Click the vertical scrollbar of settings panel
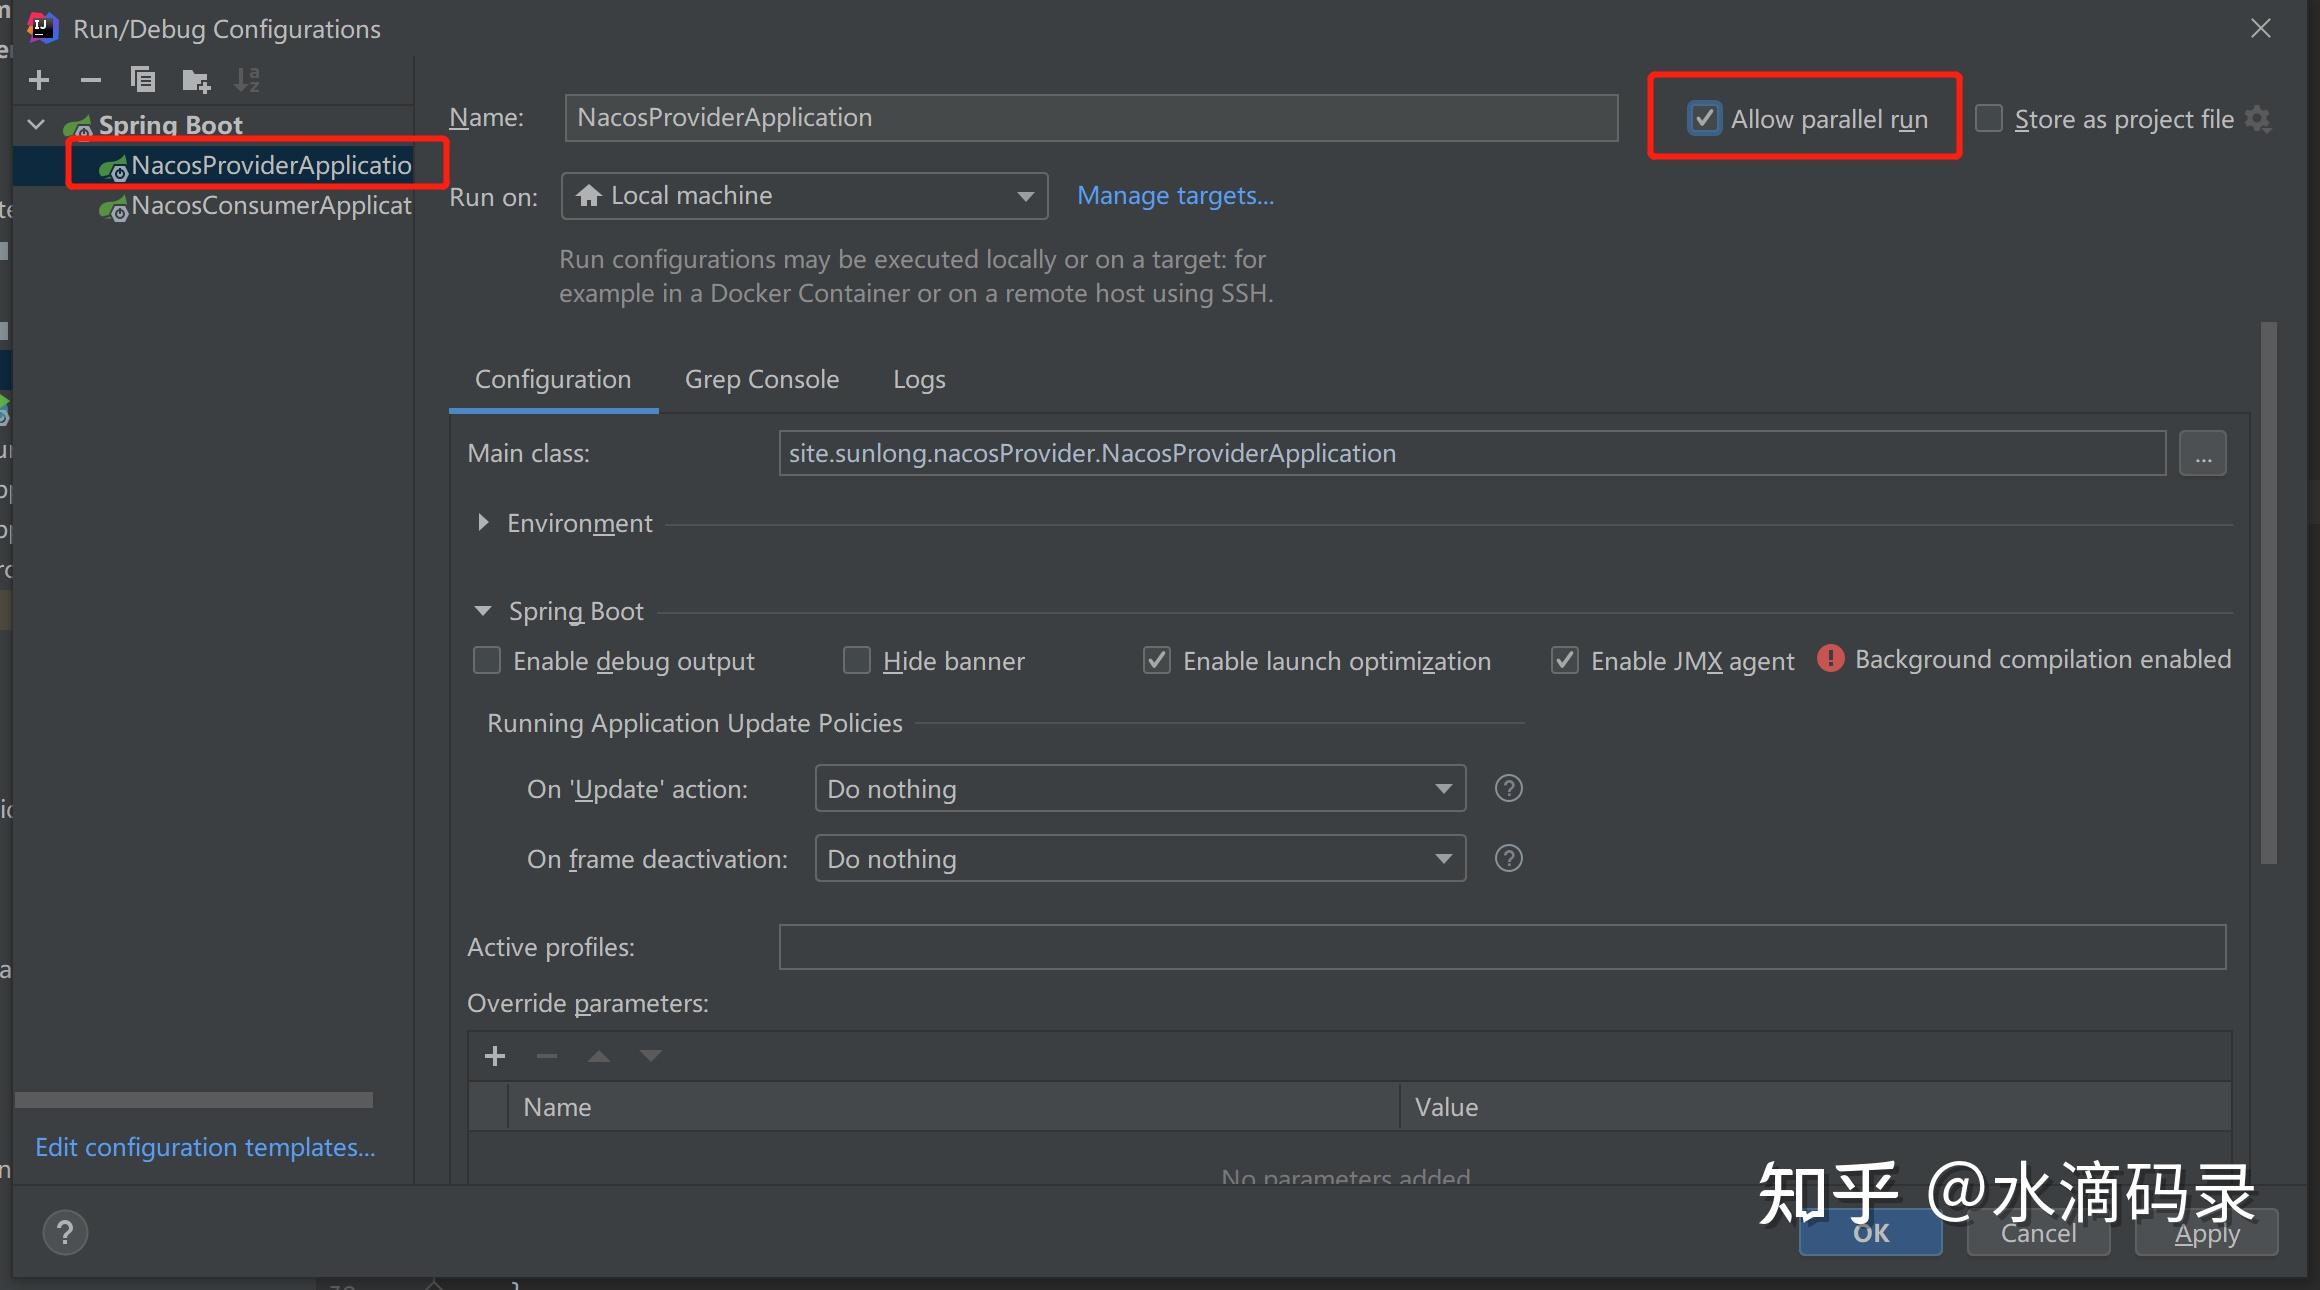Viewport: 2320px width, 1290px height. coord(2268,593)
